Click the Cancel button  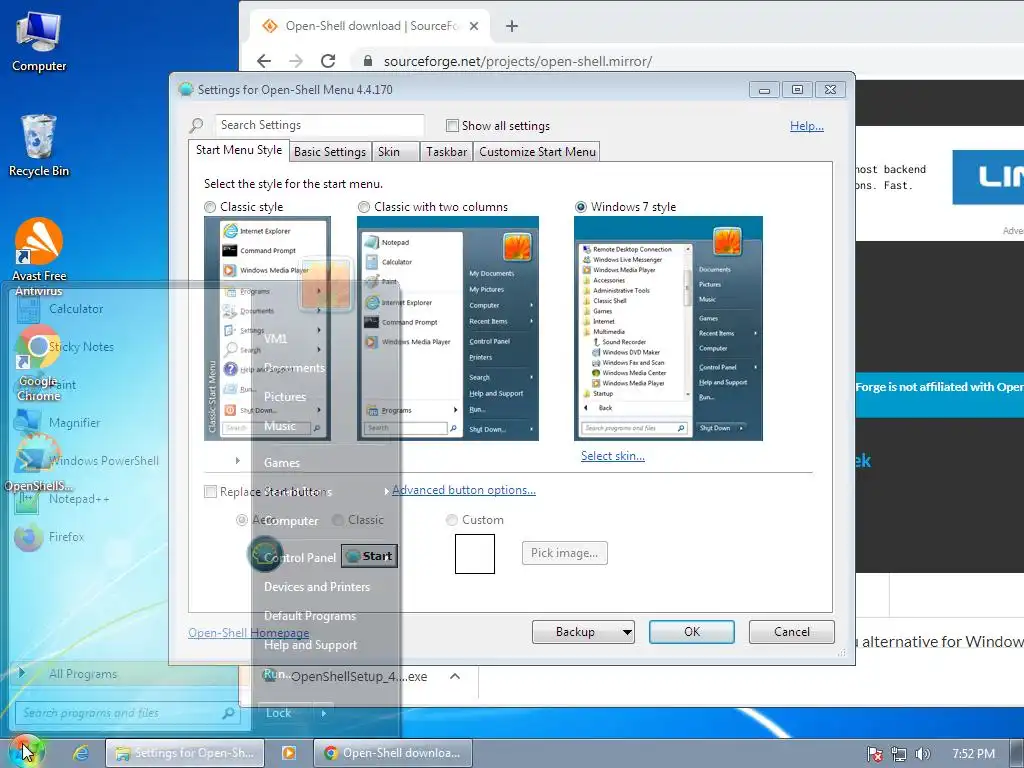click(x=792, y=632)
